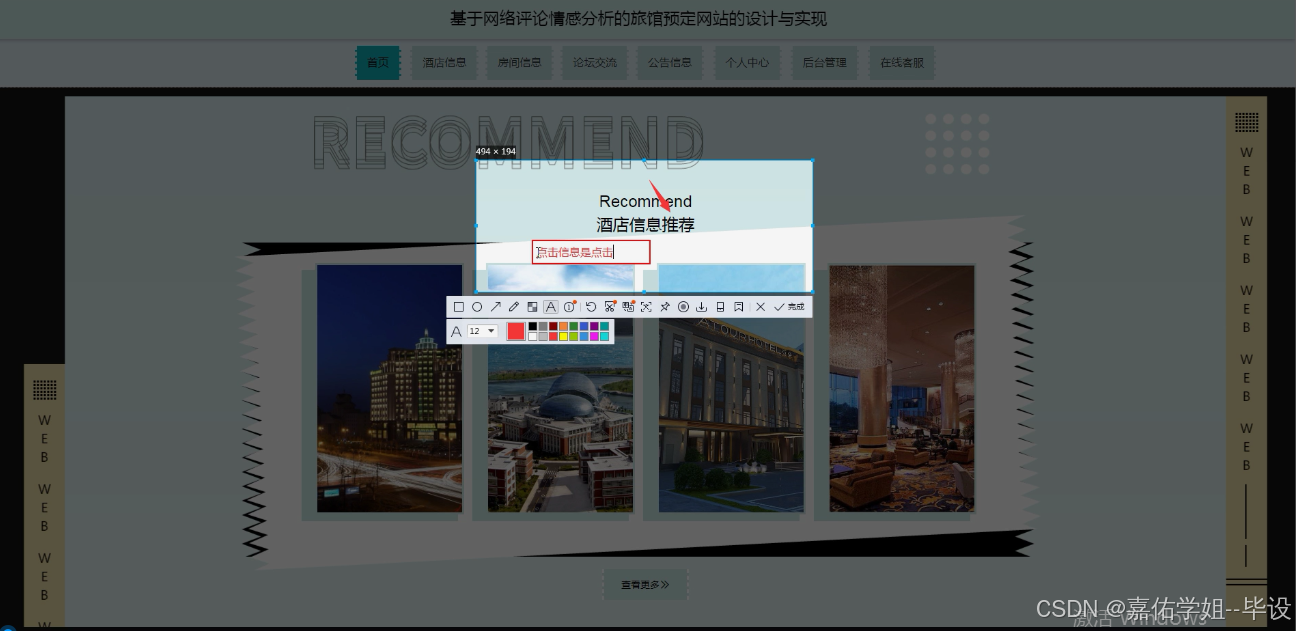Open the hotel lobby interior thumbnail
The width and height of the screenshot is (1296, 631).
tap(902, 388)
